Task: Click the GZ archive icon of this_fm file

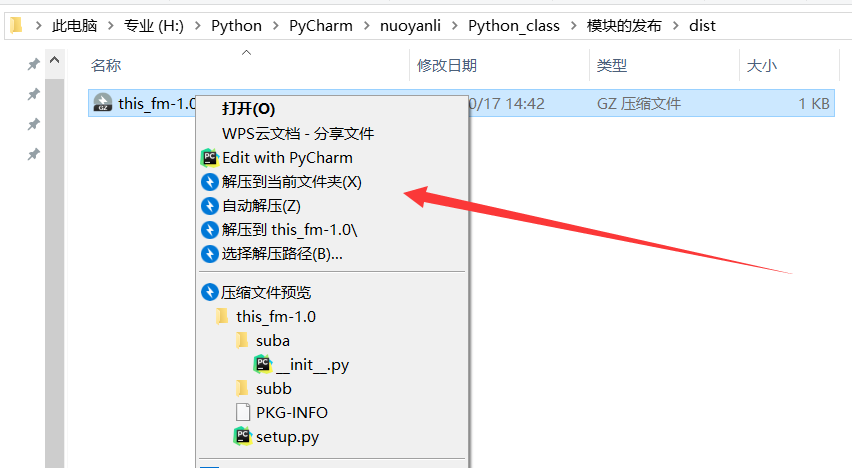Action: click(x=103, y=103)
